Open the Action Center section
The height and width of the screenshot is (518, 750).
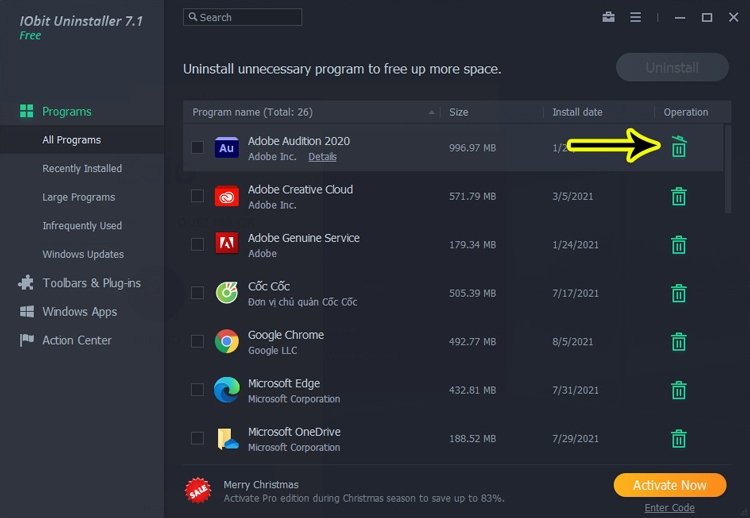point(77,340)
